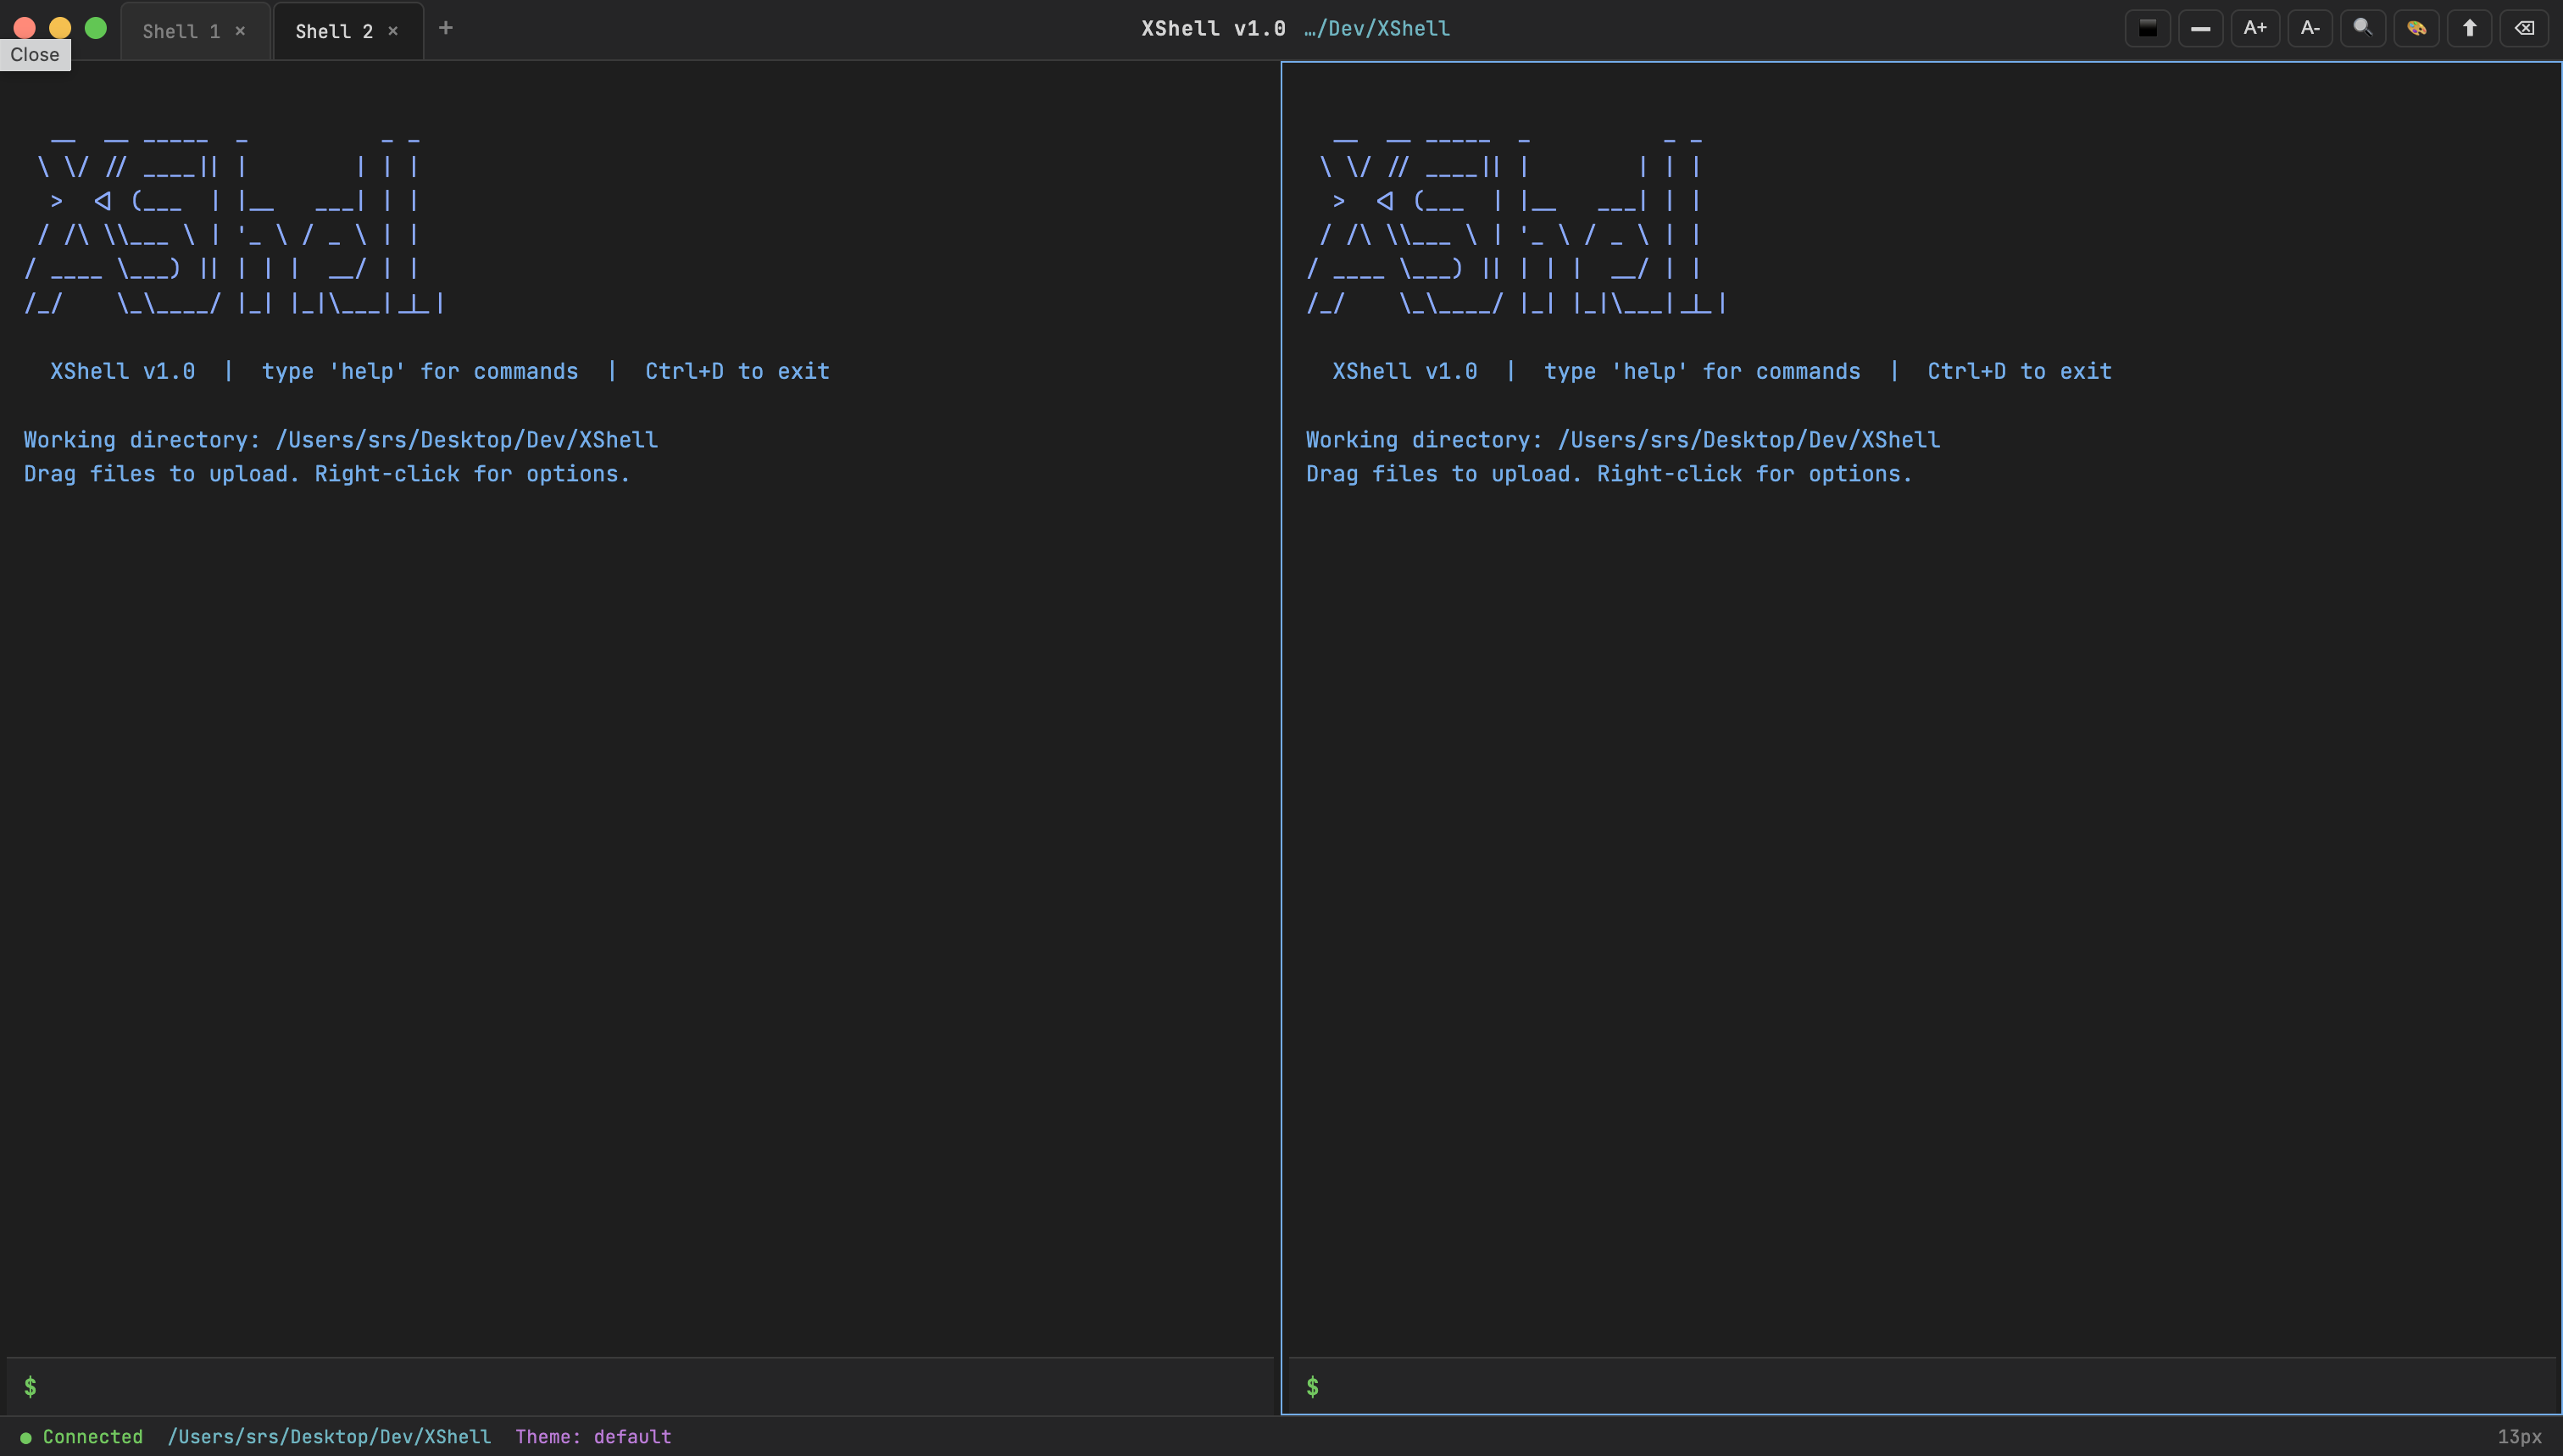
Task: Increase font size with the A+ button
Action: [2255, 28]
